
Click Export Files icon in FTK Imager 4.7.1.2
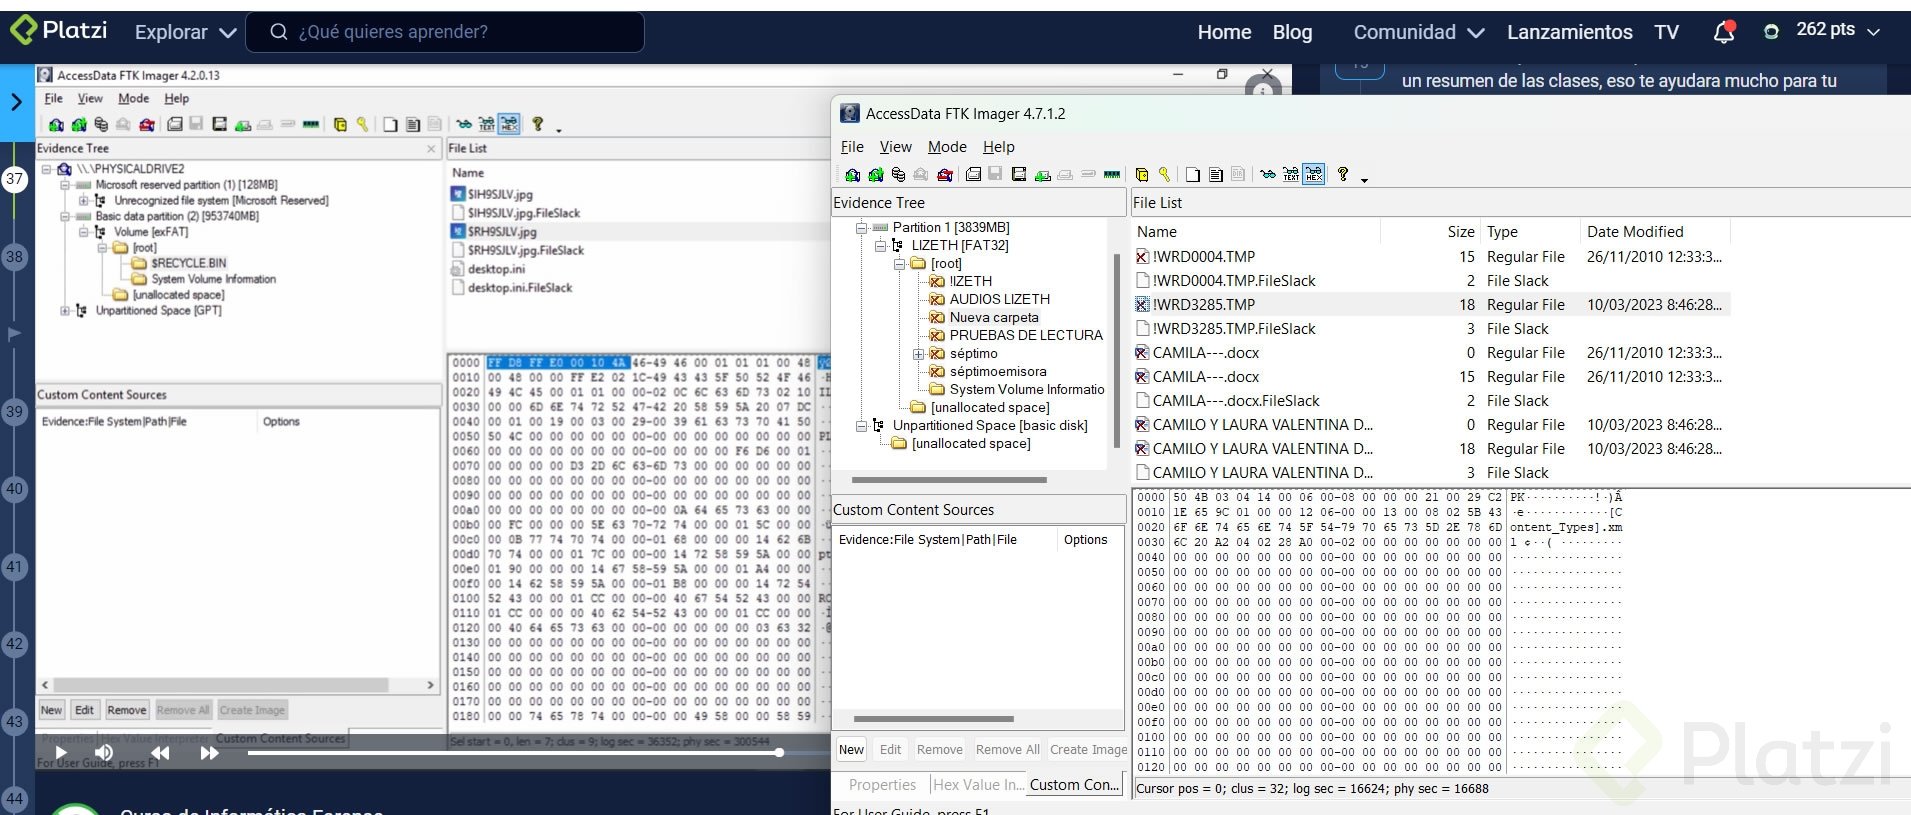point(1193,174)
